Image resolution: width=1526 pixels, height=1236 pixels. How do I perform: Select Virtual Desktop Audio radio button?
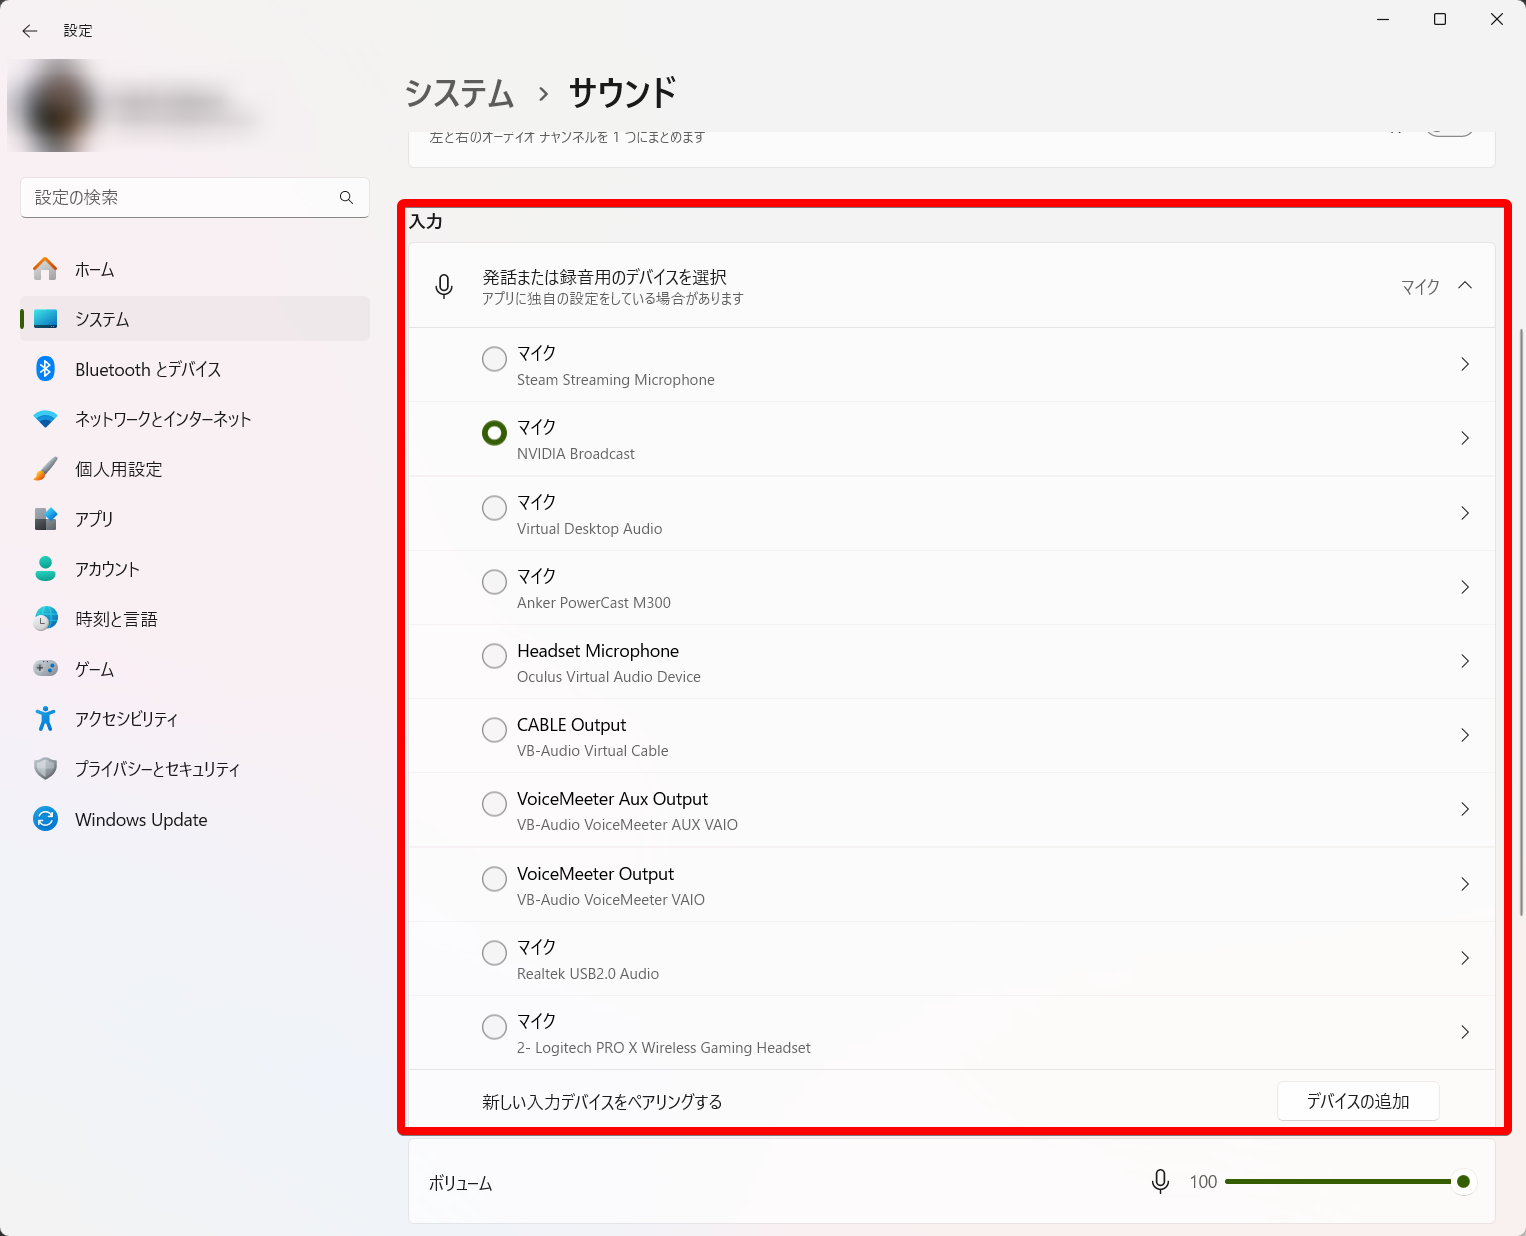494,508
